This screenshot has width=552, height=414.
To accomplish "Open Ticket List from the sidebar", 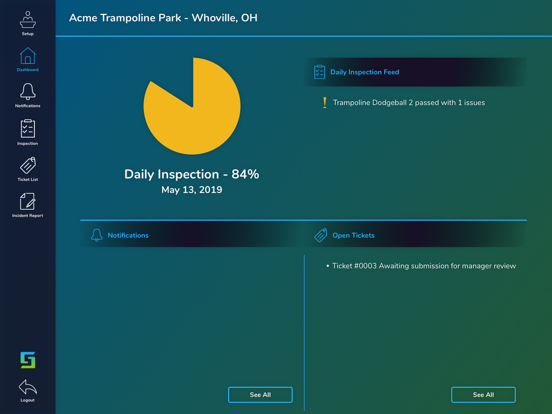I will [27, 169].
